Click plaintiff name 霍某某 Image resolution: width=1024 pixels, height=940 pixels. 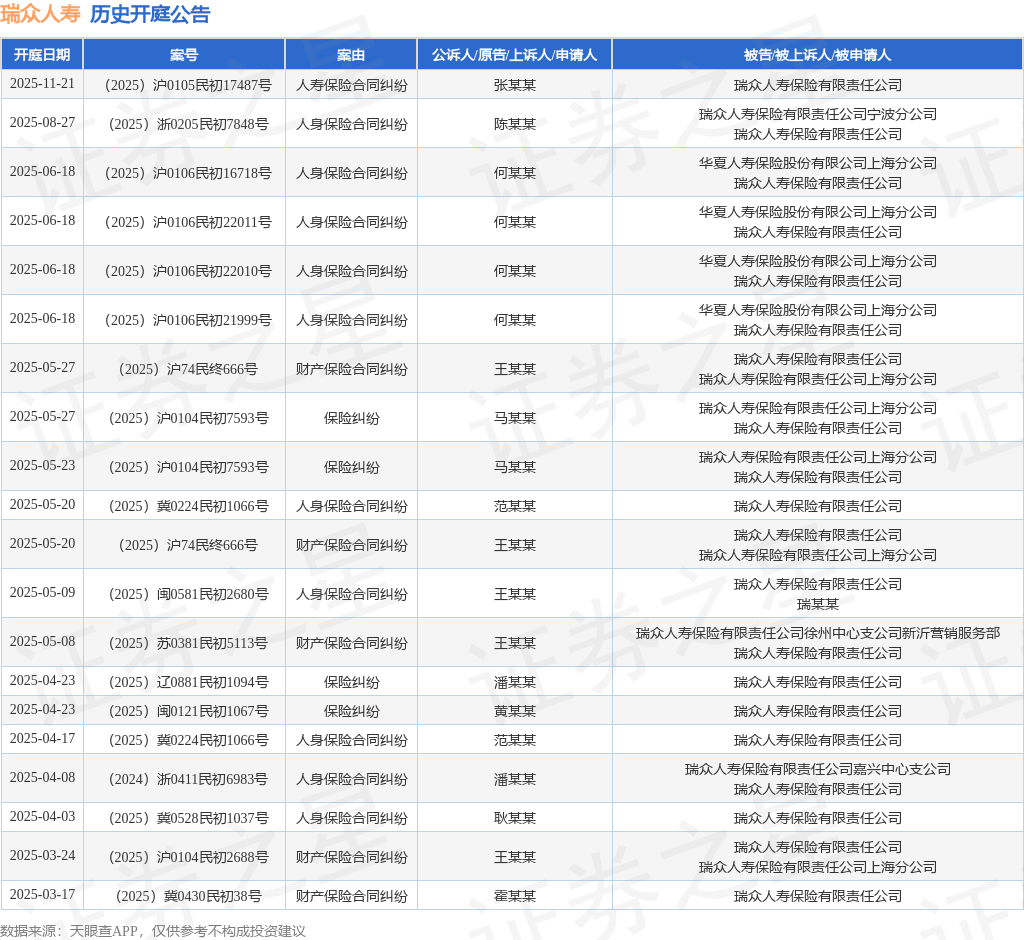pyautogui.click(x=515, y=896)
